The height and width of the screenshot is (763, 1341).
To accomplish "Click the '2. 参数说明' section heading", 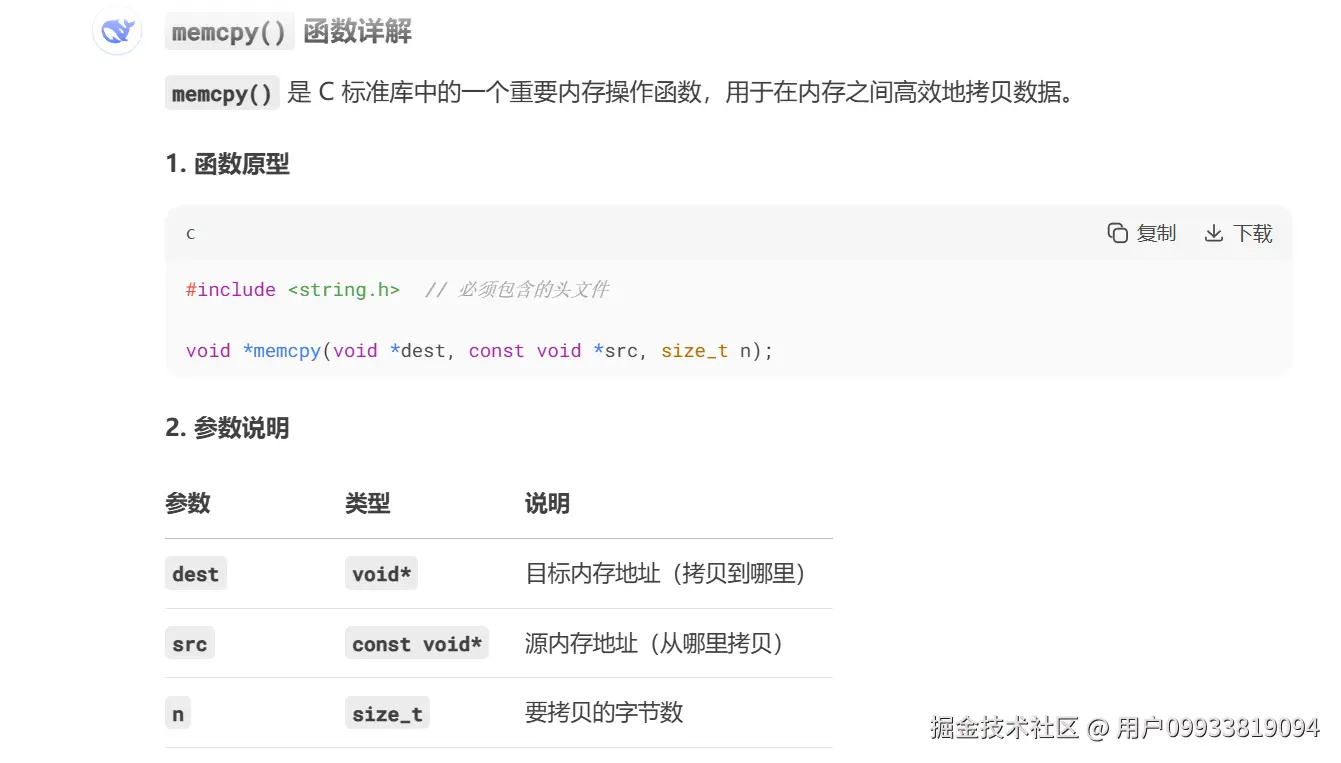I will coord(228,428).
